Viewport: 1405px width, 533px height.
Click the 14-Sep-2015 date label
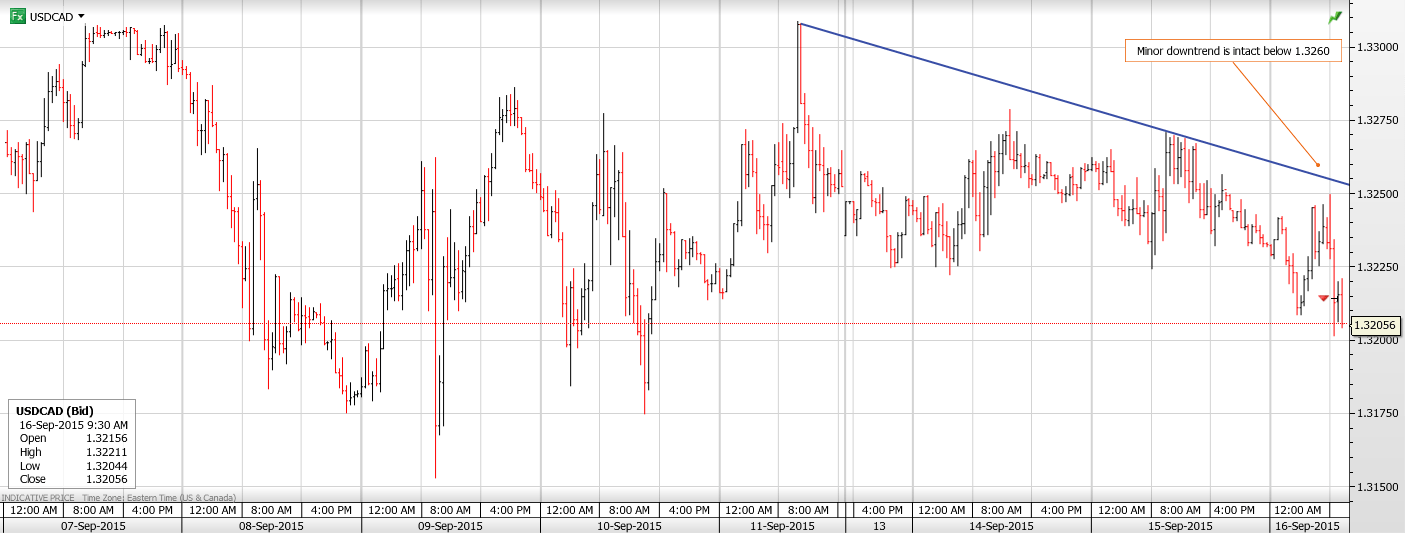click(1001, 525)
